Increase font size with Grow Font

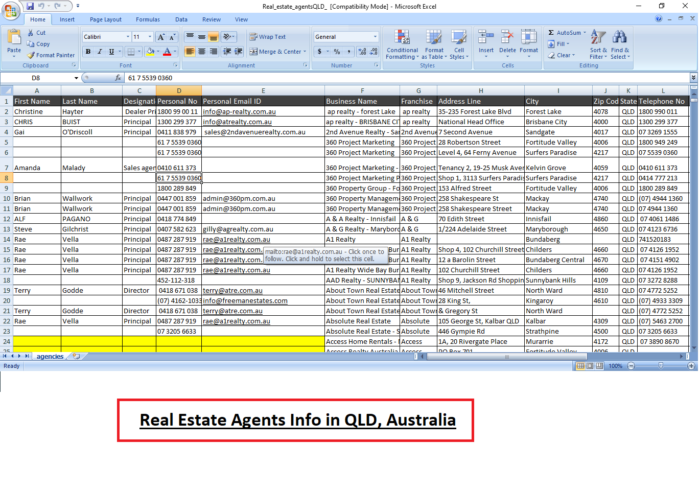click(161, 37)
